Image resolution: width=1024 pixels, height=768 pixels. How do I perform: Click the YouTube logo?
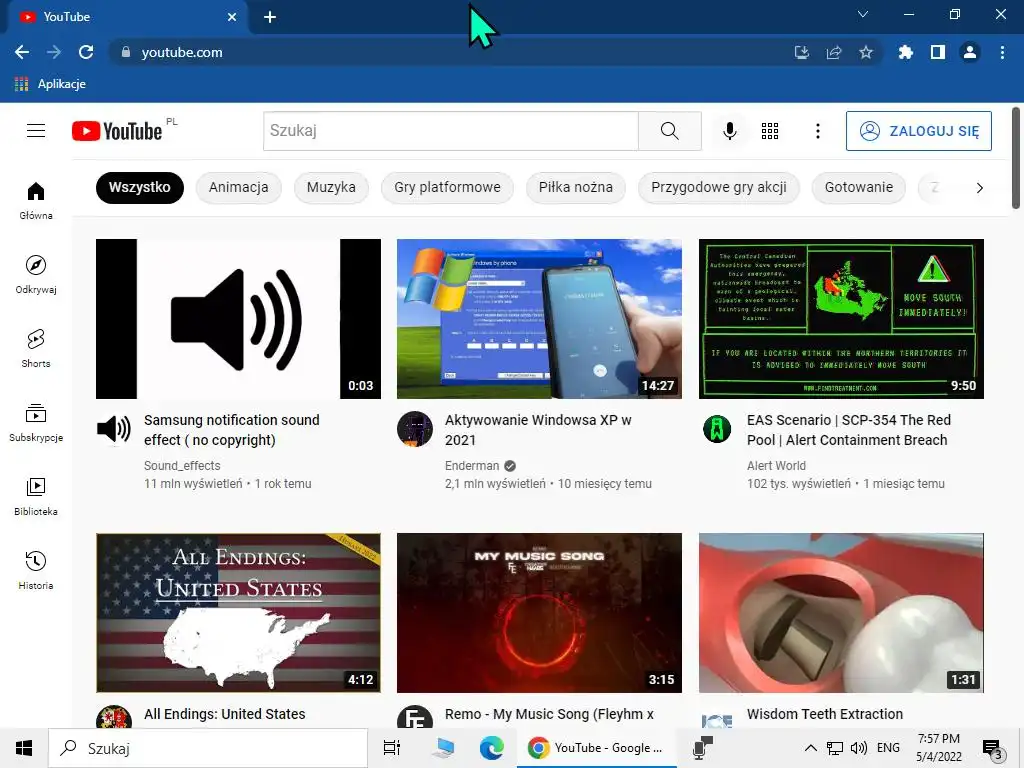[118, 131]
